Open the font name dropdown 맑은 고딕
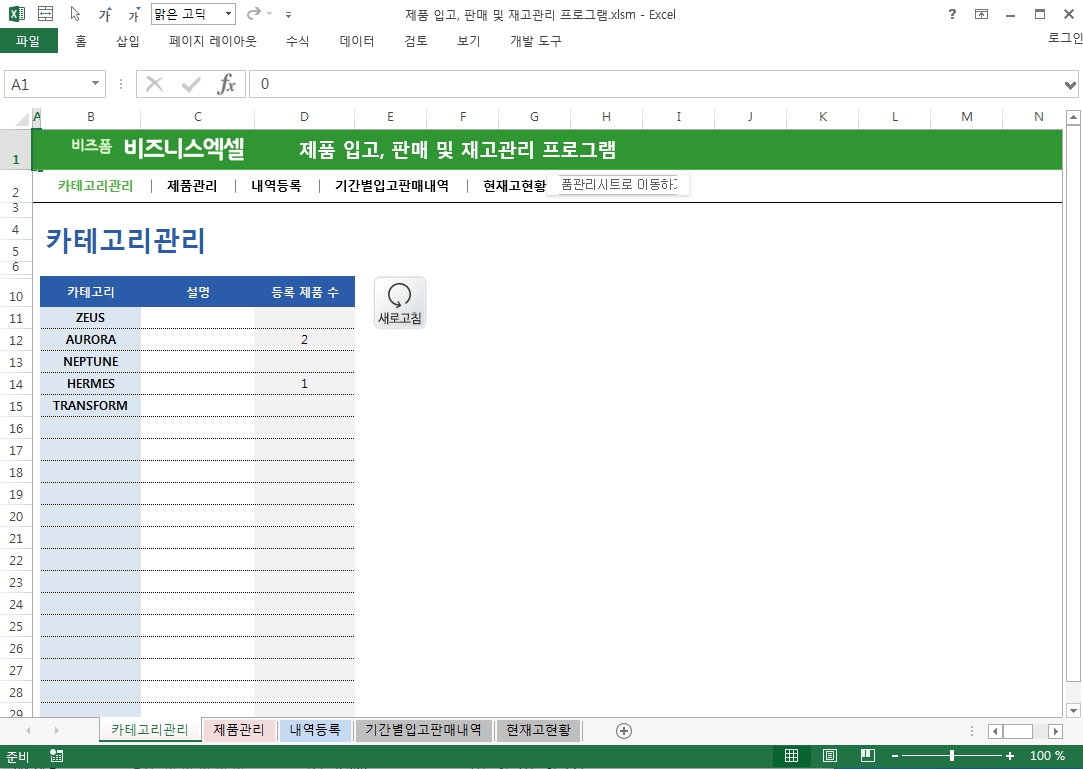 click(x=229, y=15)
